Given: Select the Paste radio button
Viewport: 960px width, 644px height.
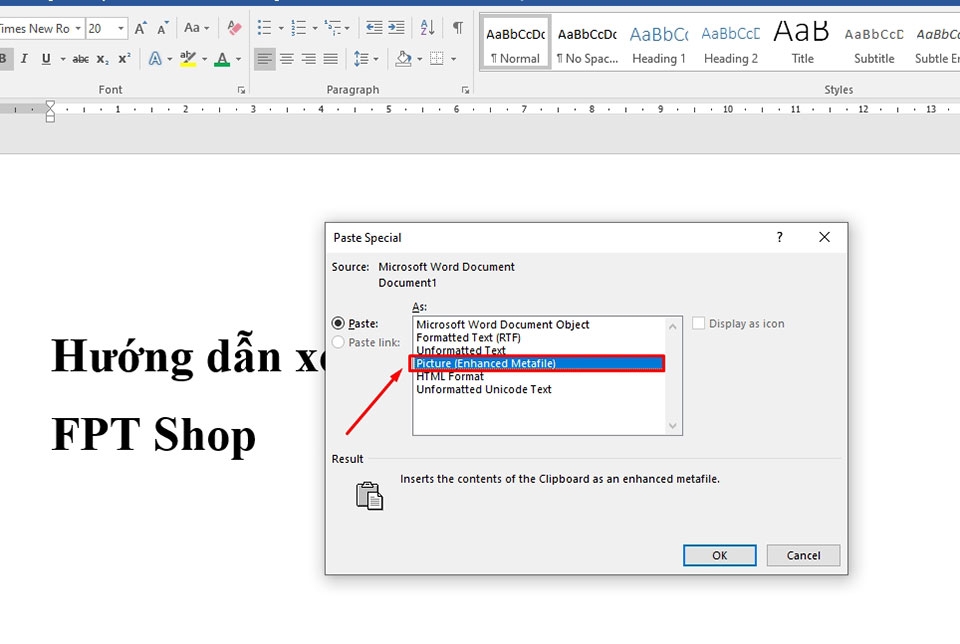Looking at the screenshot, I should 338,323.
